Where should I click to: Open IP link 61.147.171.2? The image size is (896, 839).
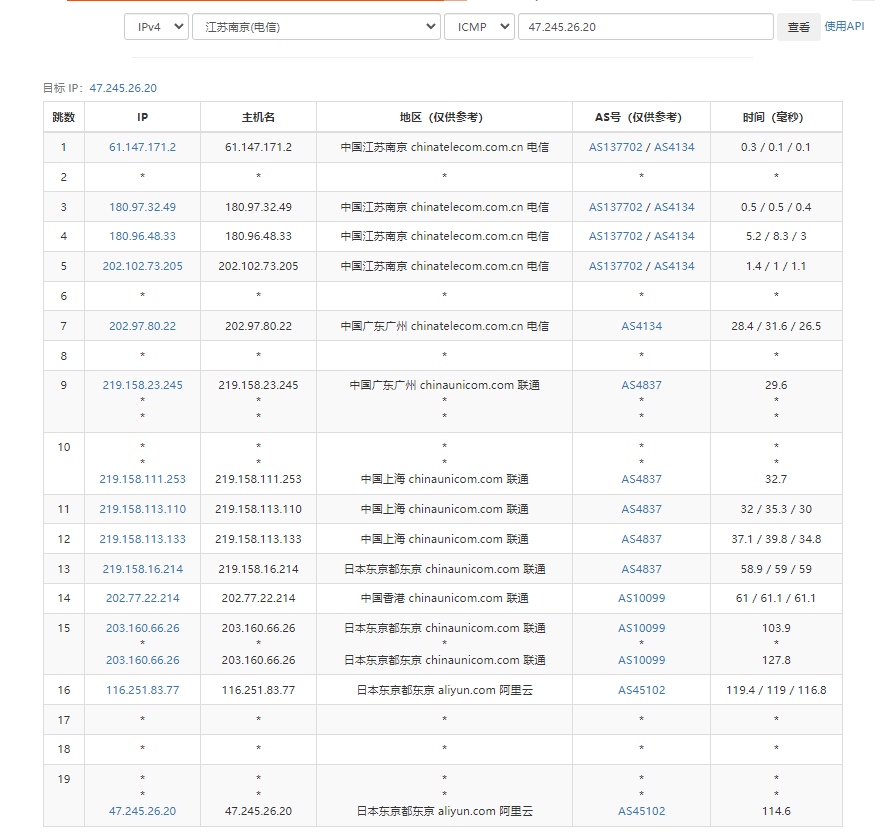[142, 147]
